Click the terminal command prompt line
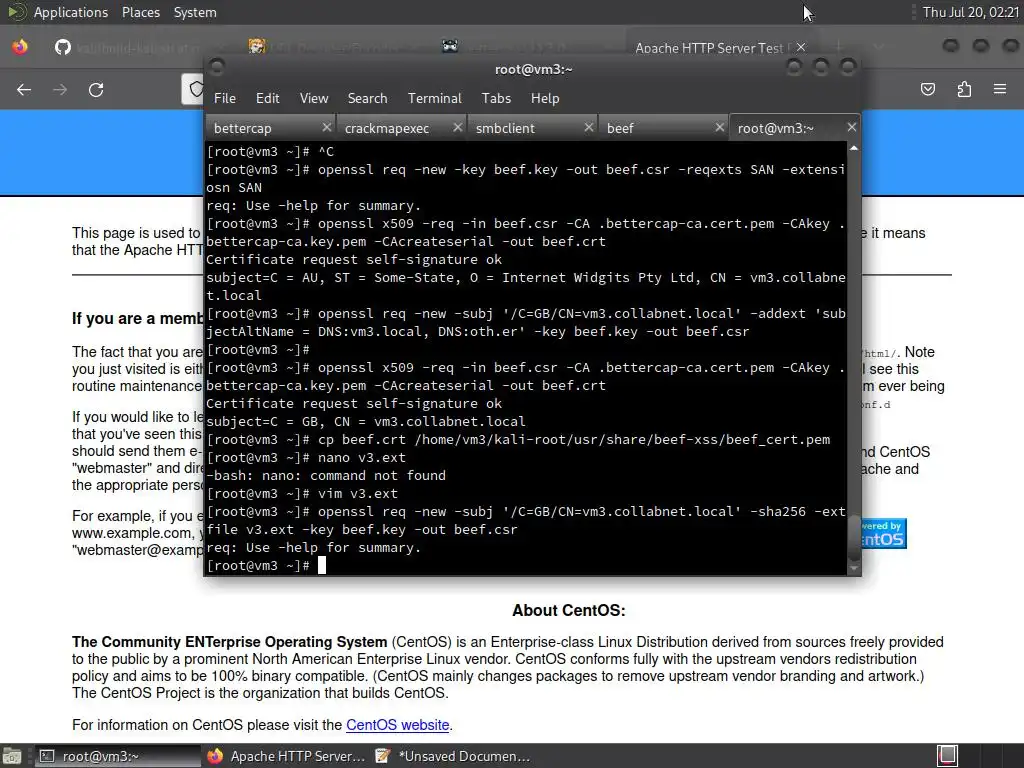 coord(525,566)
